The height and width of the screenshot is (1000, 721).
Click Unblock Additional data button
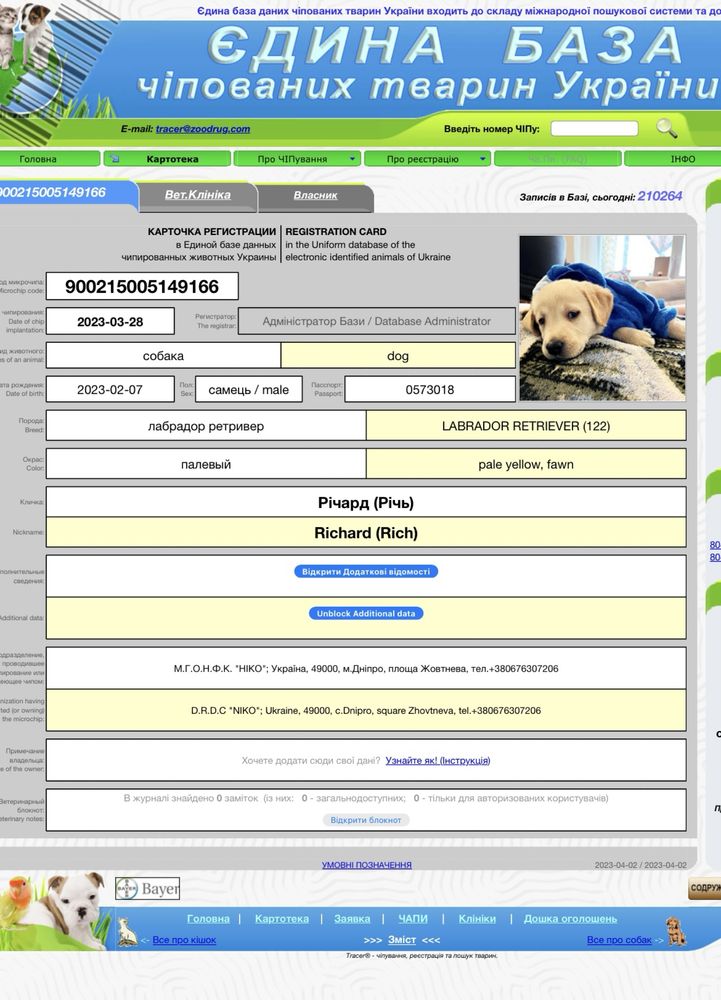[x=366, y=614]
